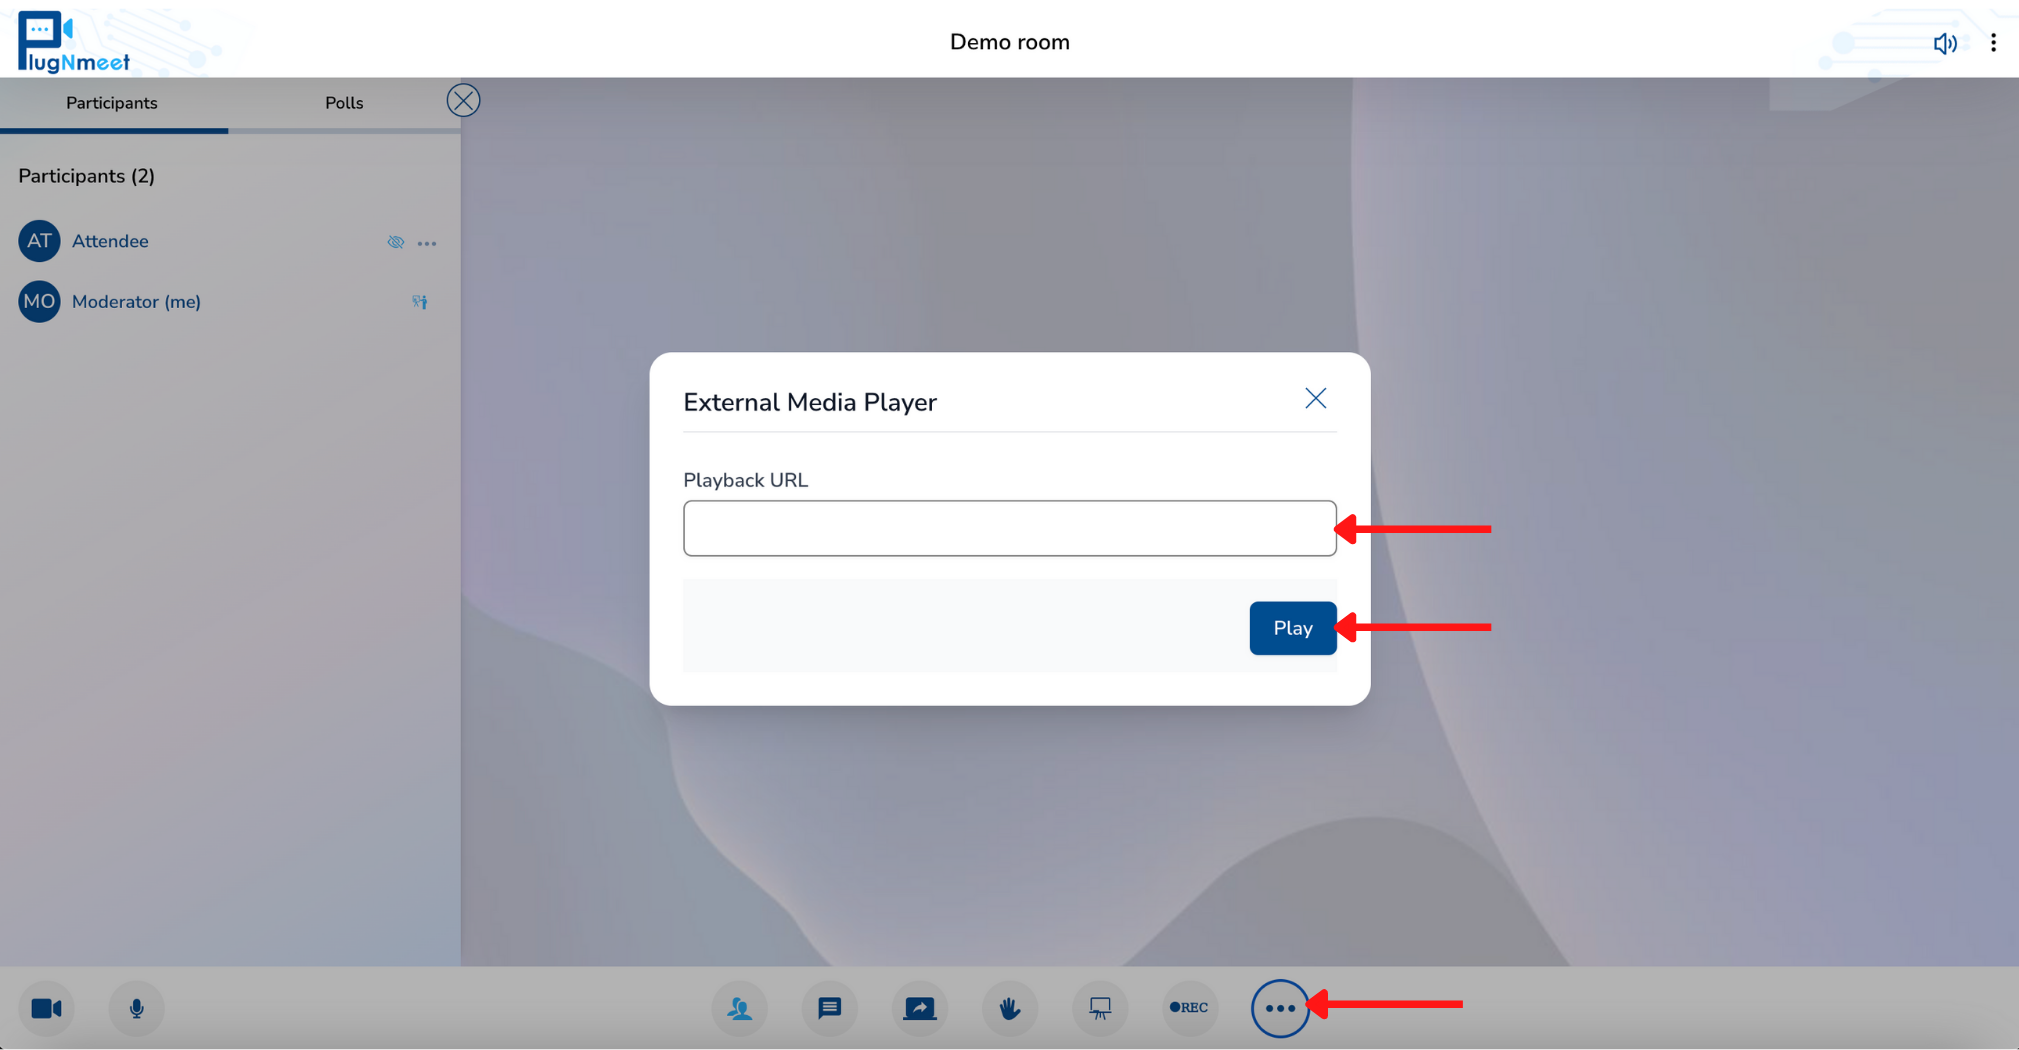Click the speaker volume icon in header

(1945, 43)
